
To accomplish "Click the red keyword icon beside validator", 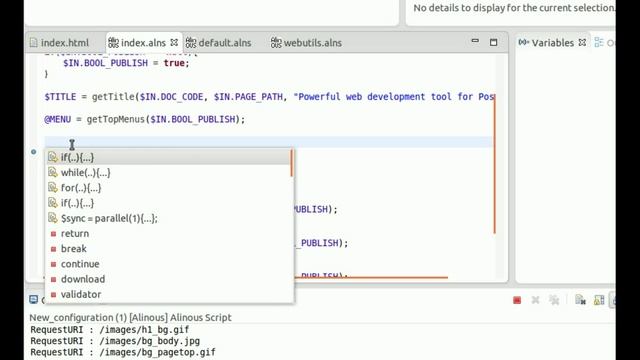I will (53, 295).
